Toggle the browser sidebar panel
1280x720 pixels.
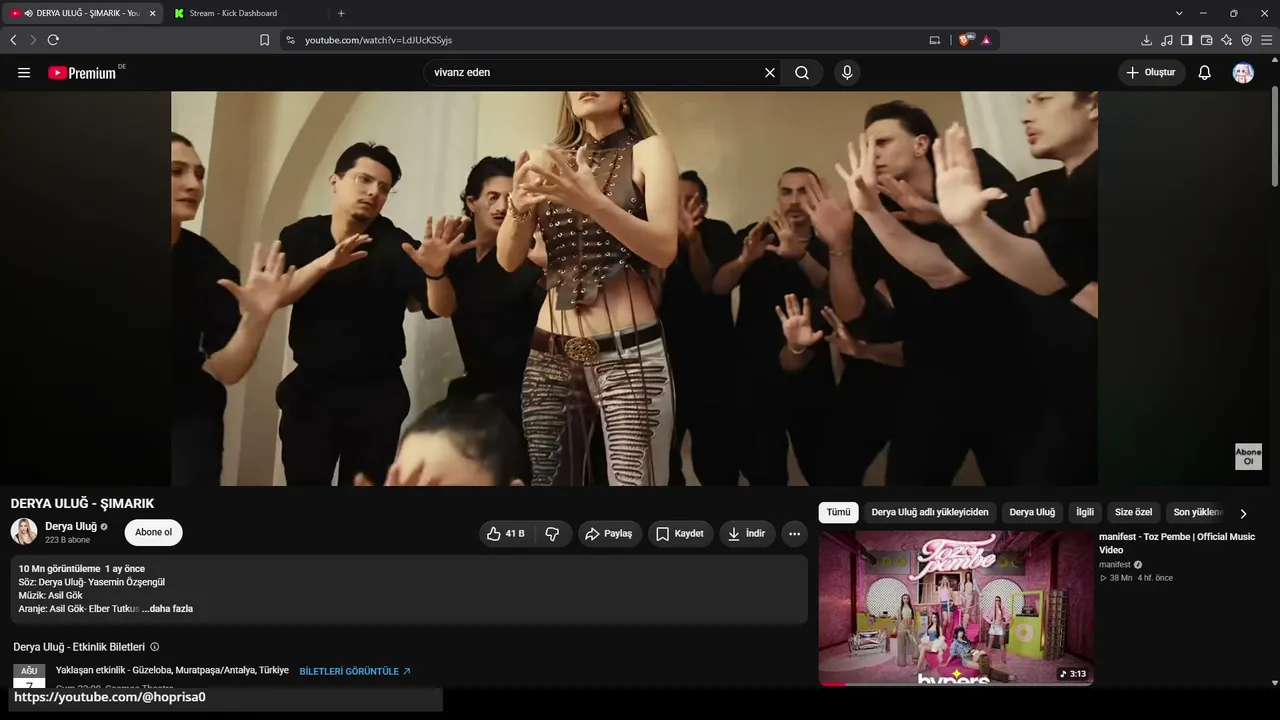pyautogui.click(x=1186, y=40)
